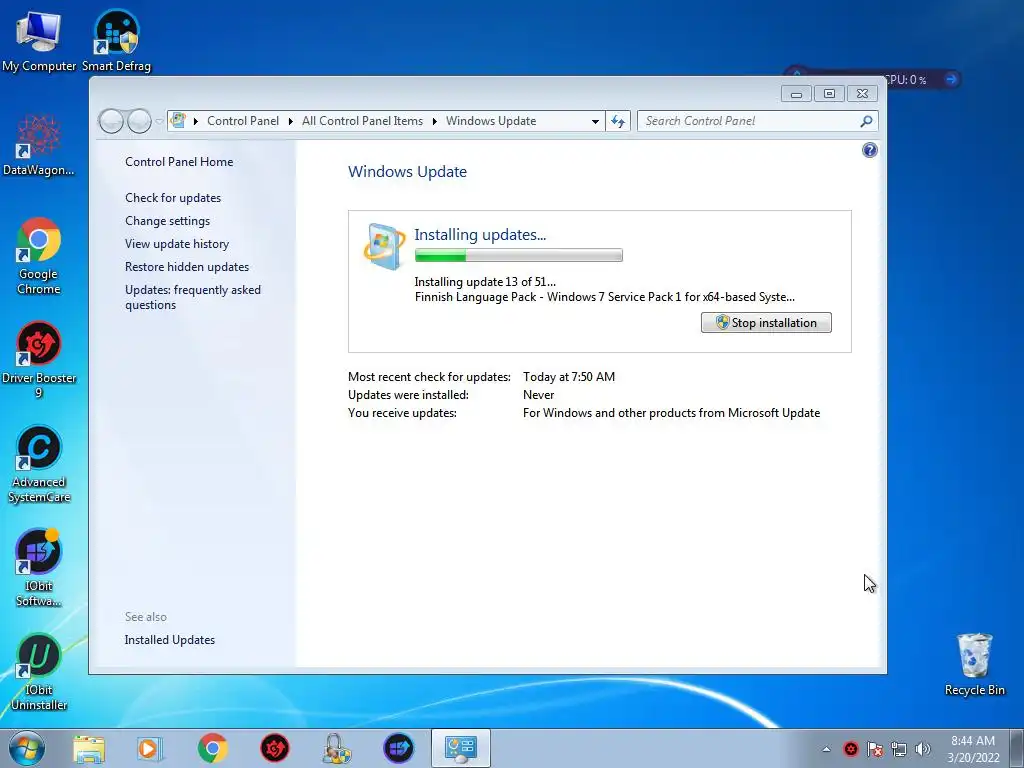This screenshot has height=768, width=1024.
Task: Go to Control Panel Home
Action: [x=179, y=162]
